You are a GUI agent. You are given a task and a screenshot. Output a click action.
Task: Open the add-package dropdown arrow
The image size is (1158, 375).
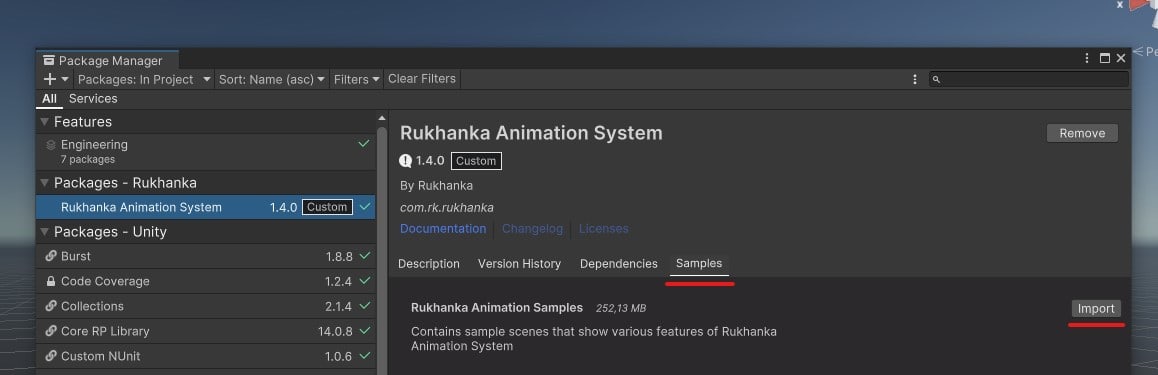pyautogui.click(x=65, y=80)
